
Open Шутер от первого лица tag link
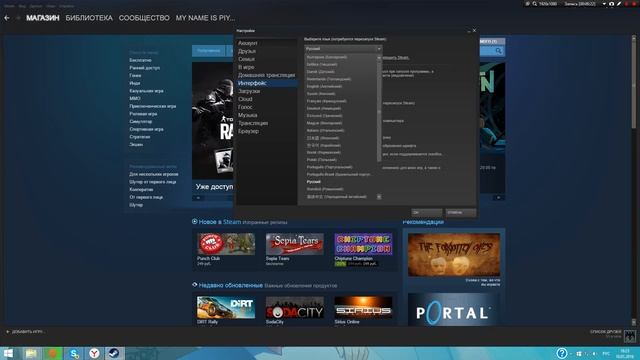tap(153, 182)
